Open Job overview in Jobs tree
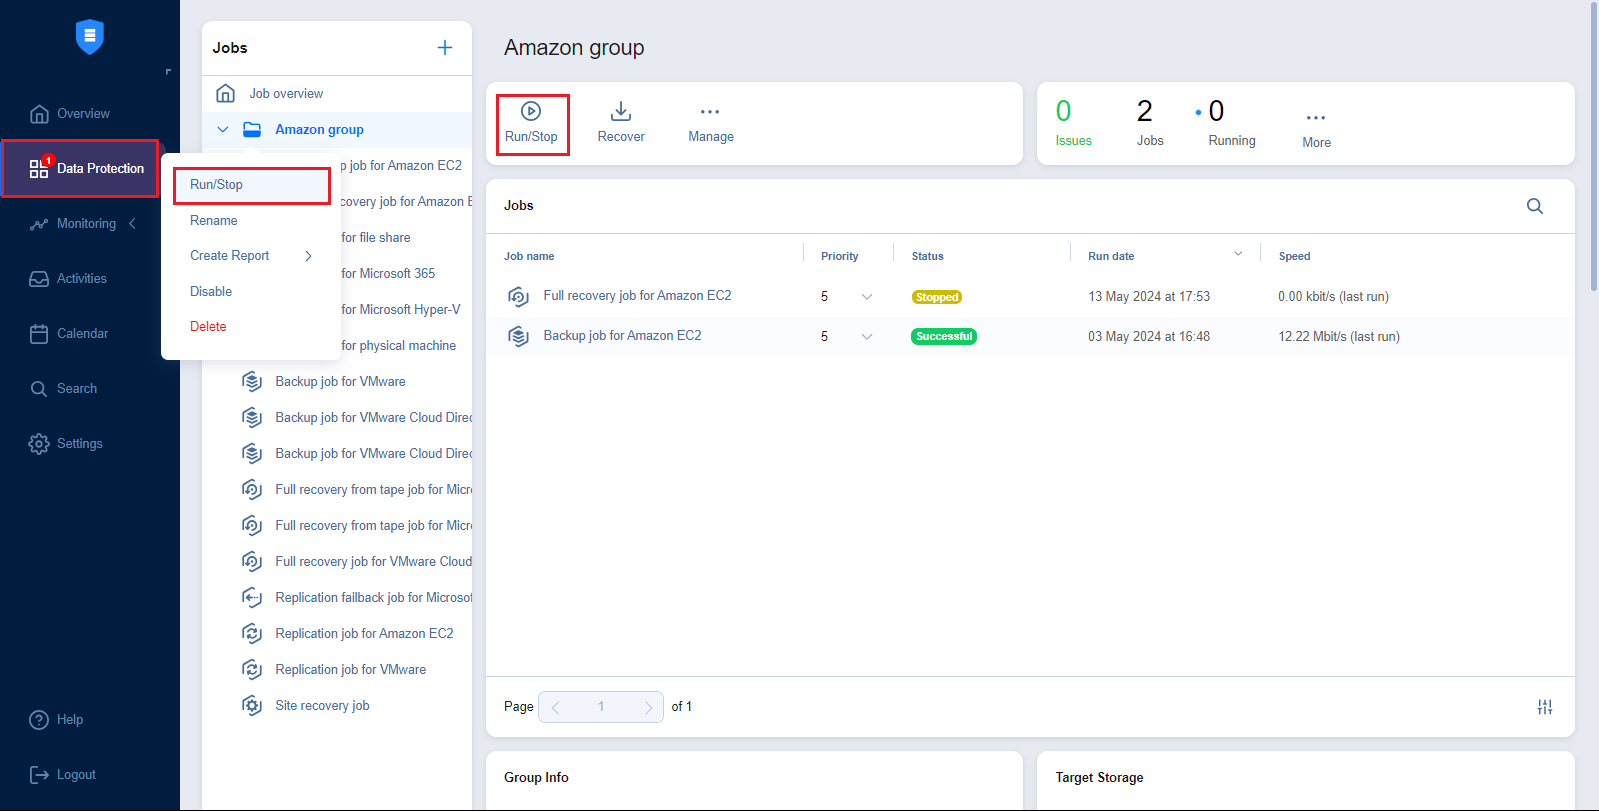 click(286, 94)
